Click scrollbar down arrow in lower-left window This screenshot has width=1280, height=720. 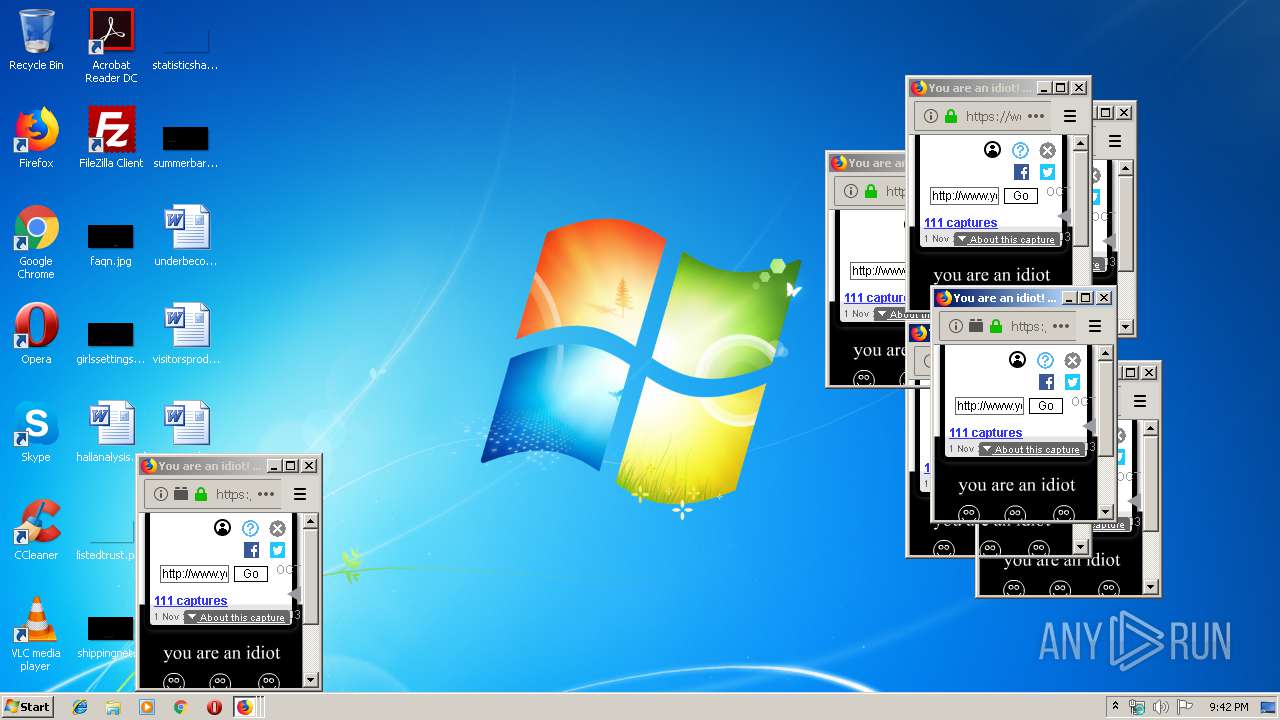(x=311, y=680)
